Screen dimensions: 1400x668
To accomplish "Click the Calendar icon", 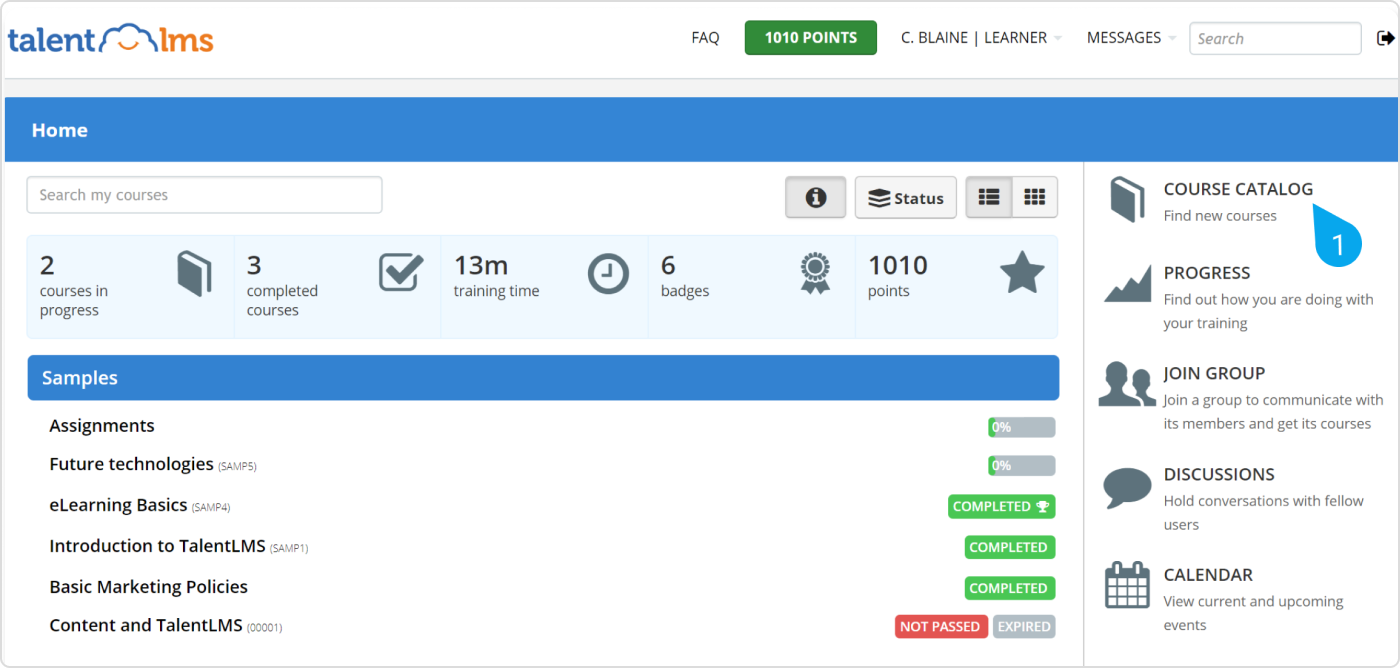I will click(x=1127, y=585).
